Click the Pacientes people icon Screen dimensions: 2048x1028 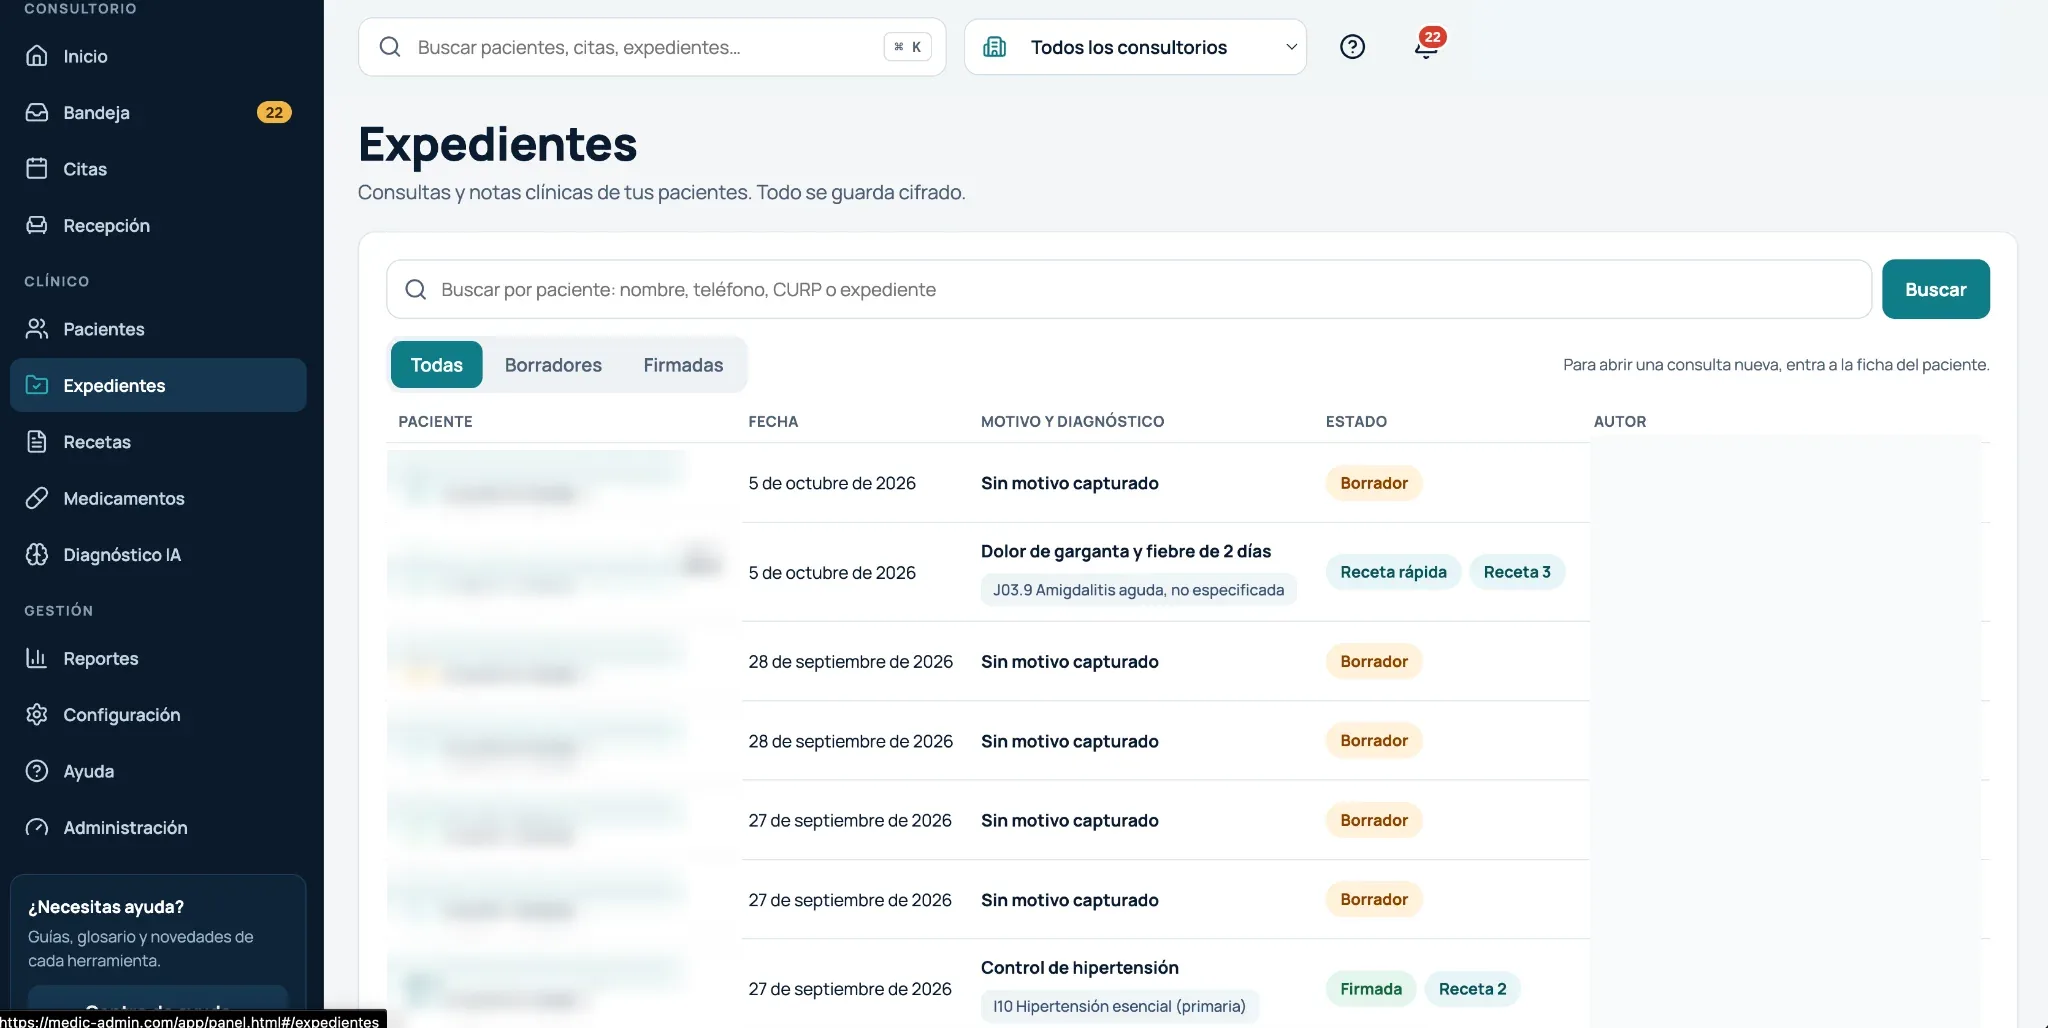pos(37,328)
